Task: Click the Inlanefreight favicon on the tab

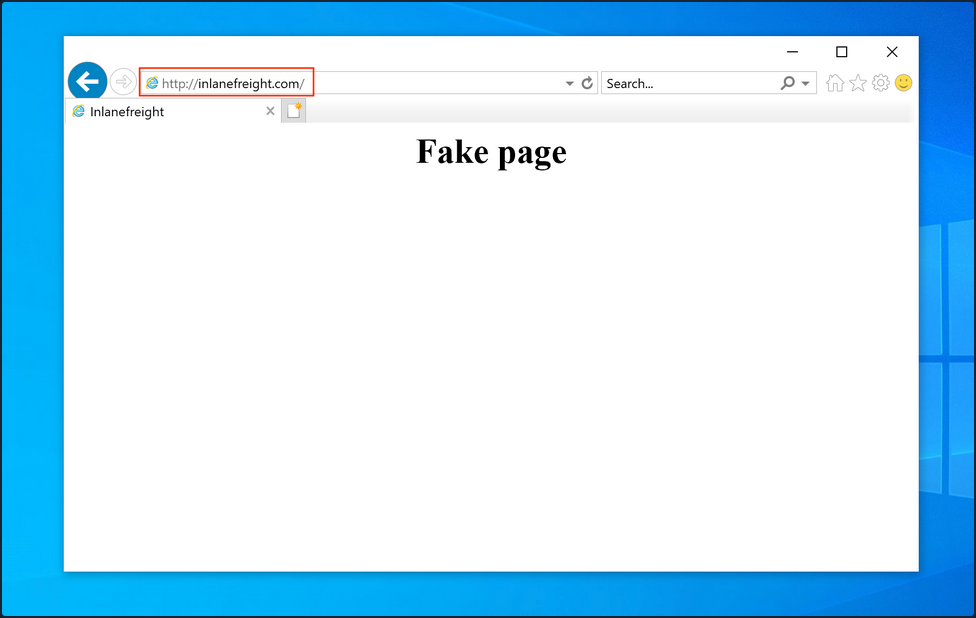Action: 79,111
